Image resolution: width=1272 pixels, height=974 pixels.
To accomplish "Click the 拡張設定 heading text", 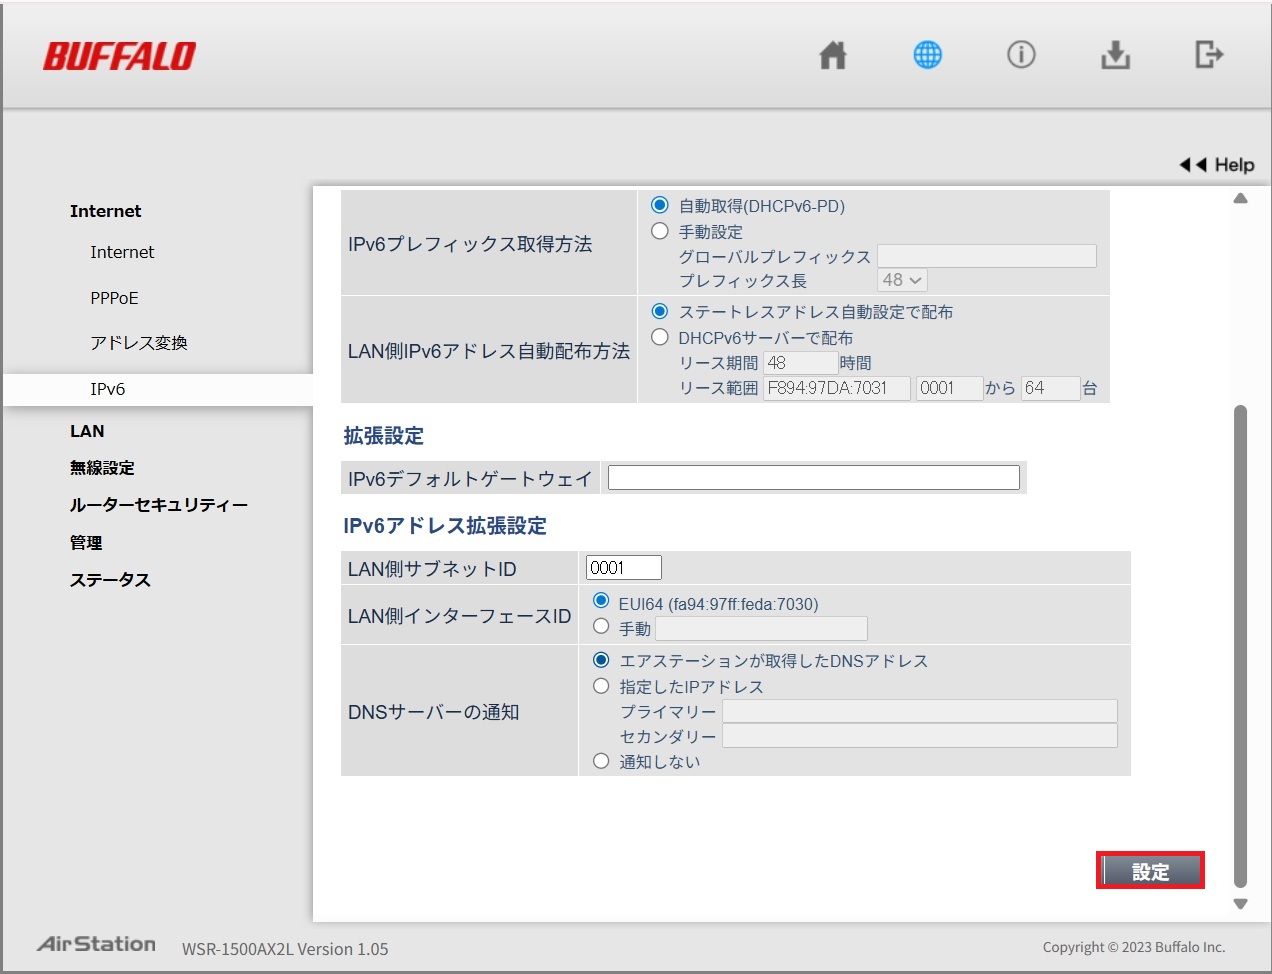I will (x=383, y=436).
